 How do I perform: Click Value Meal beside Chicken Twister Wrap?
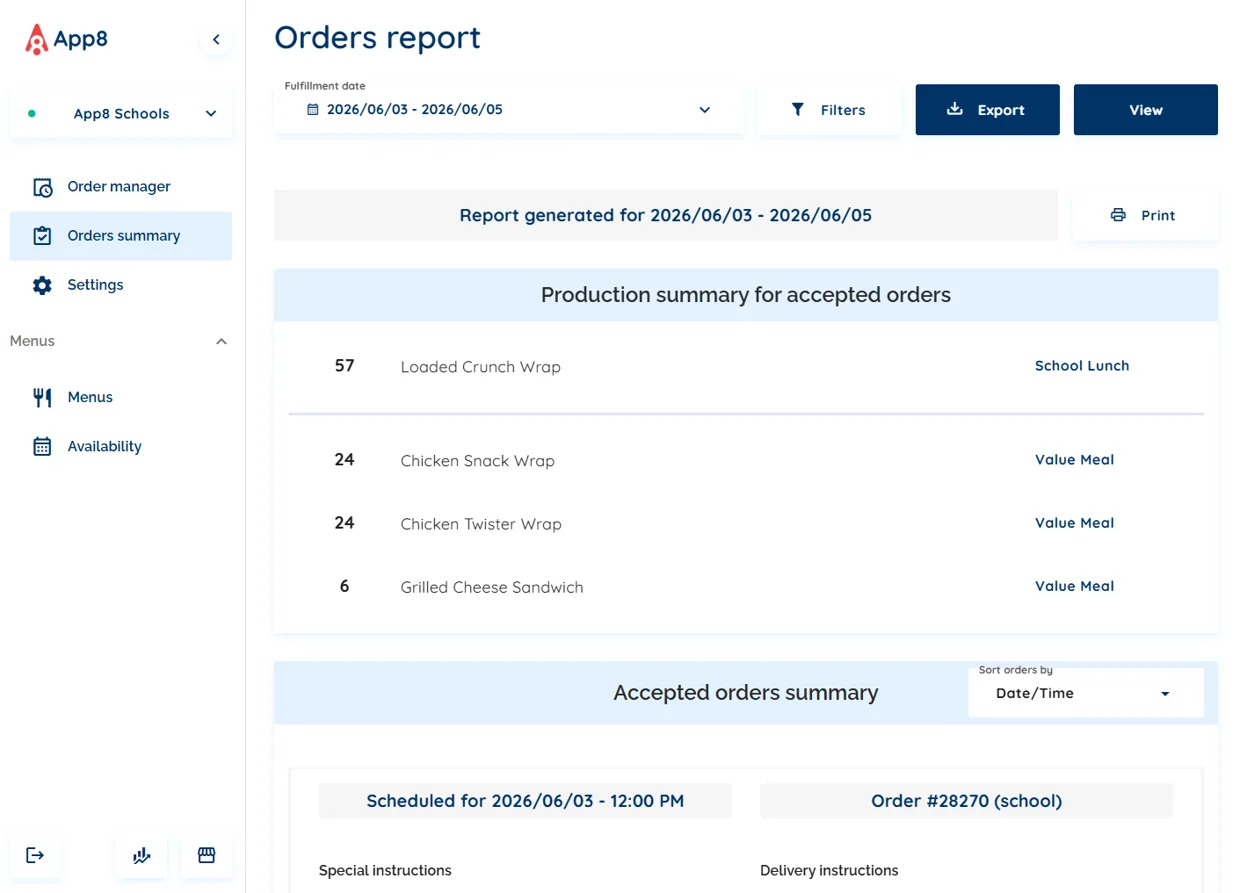(1074, 523)
